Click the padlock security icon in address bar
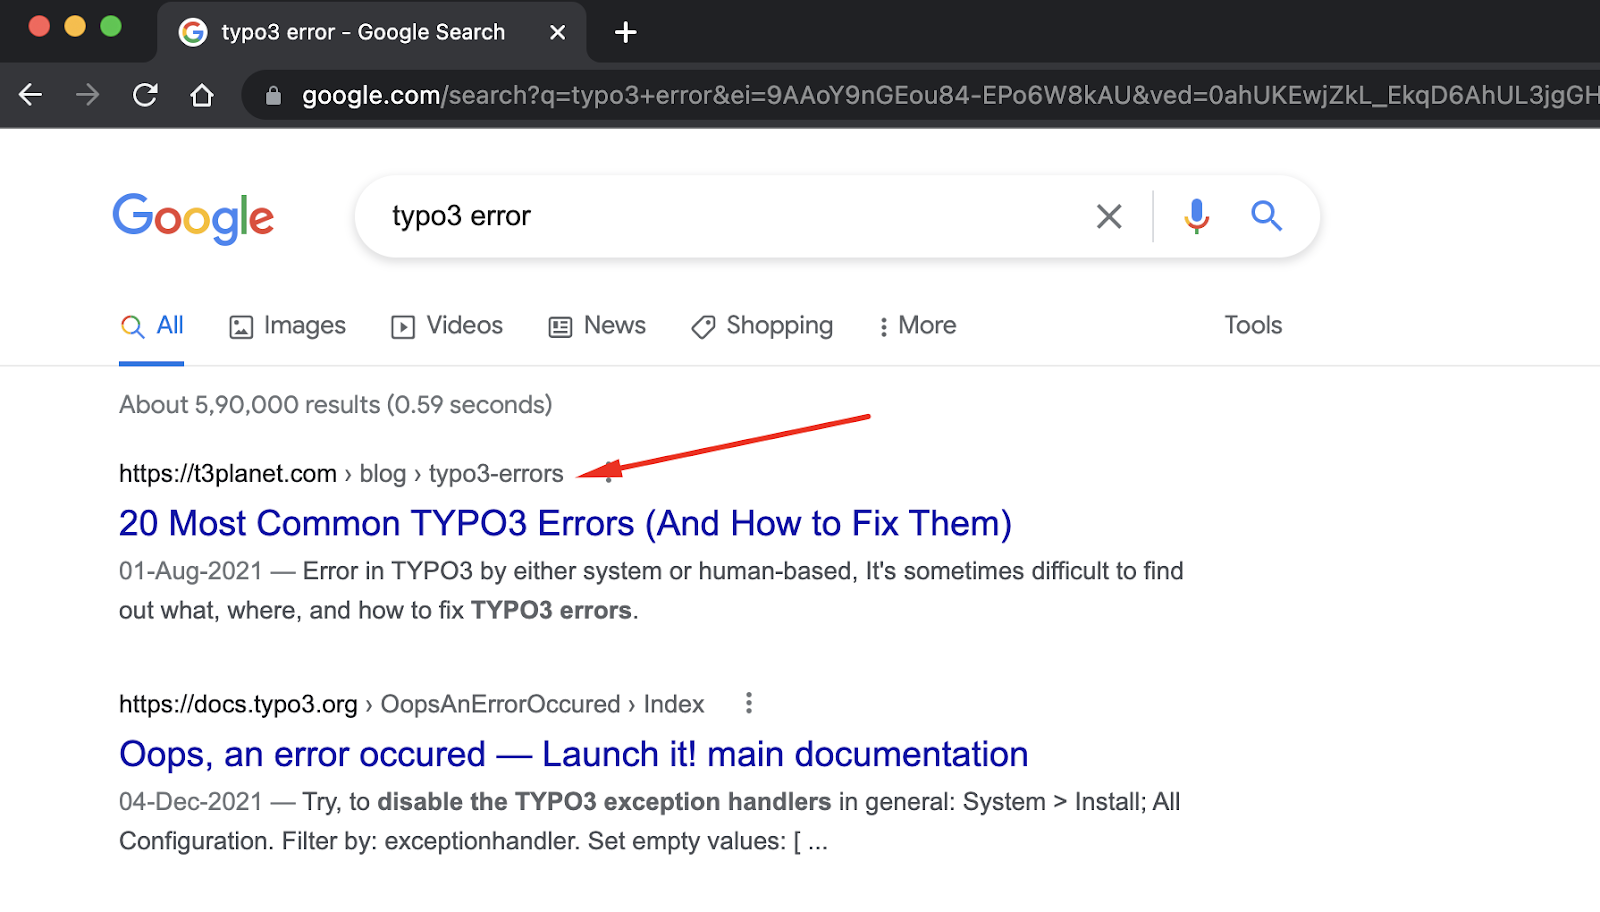Image resolution: width=1600 pixels, height=912 pixels. coord(273,94)
